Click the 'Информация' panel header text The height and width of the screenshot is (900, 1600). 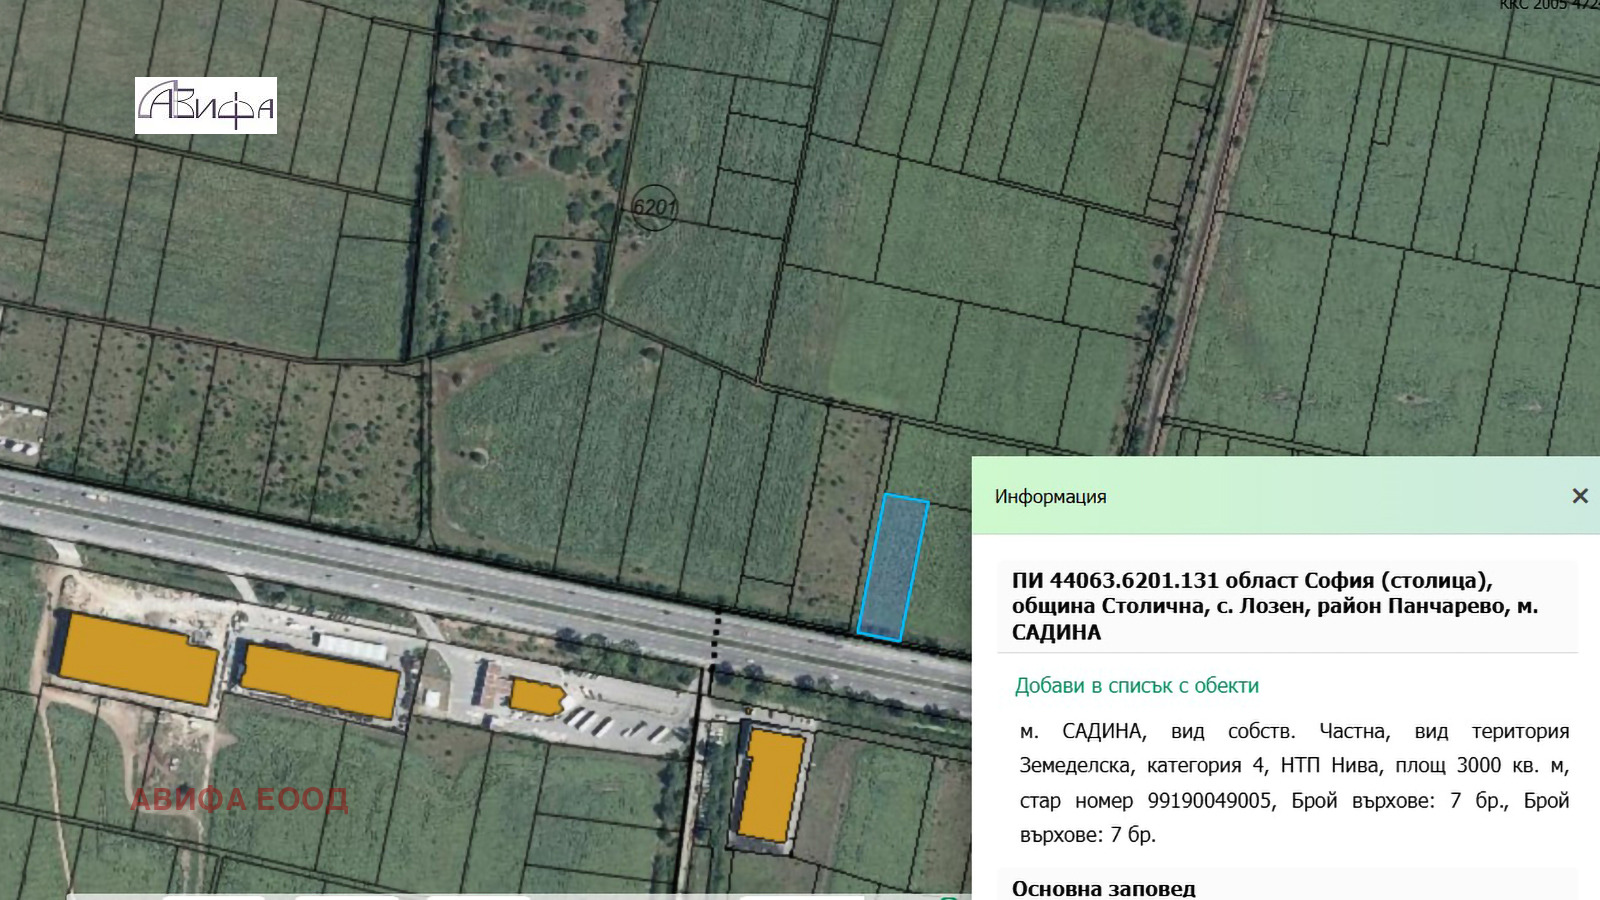1050,497
